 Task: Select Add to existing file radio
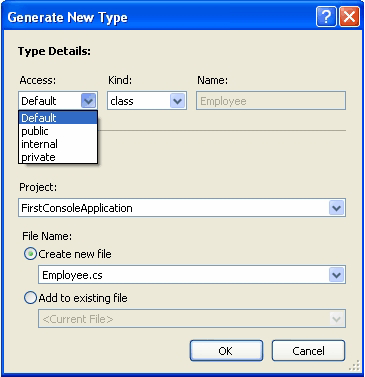pos(30,298)
